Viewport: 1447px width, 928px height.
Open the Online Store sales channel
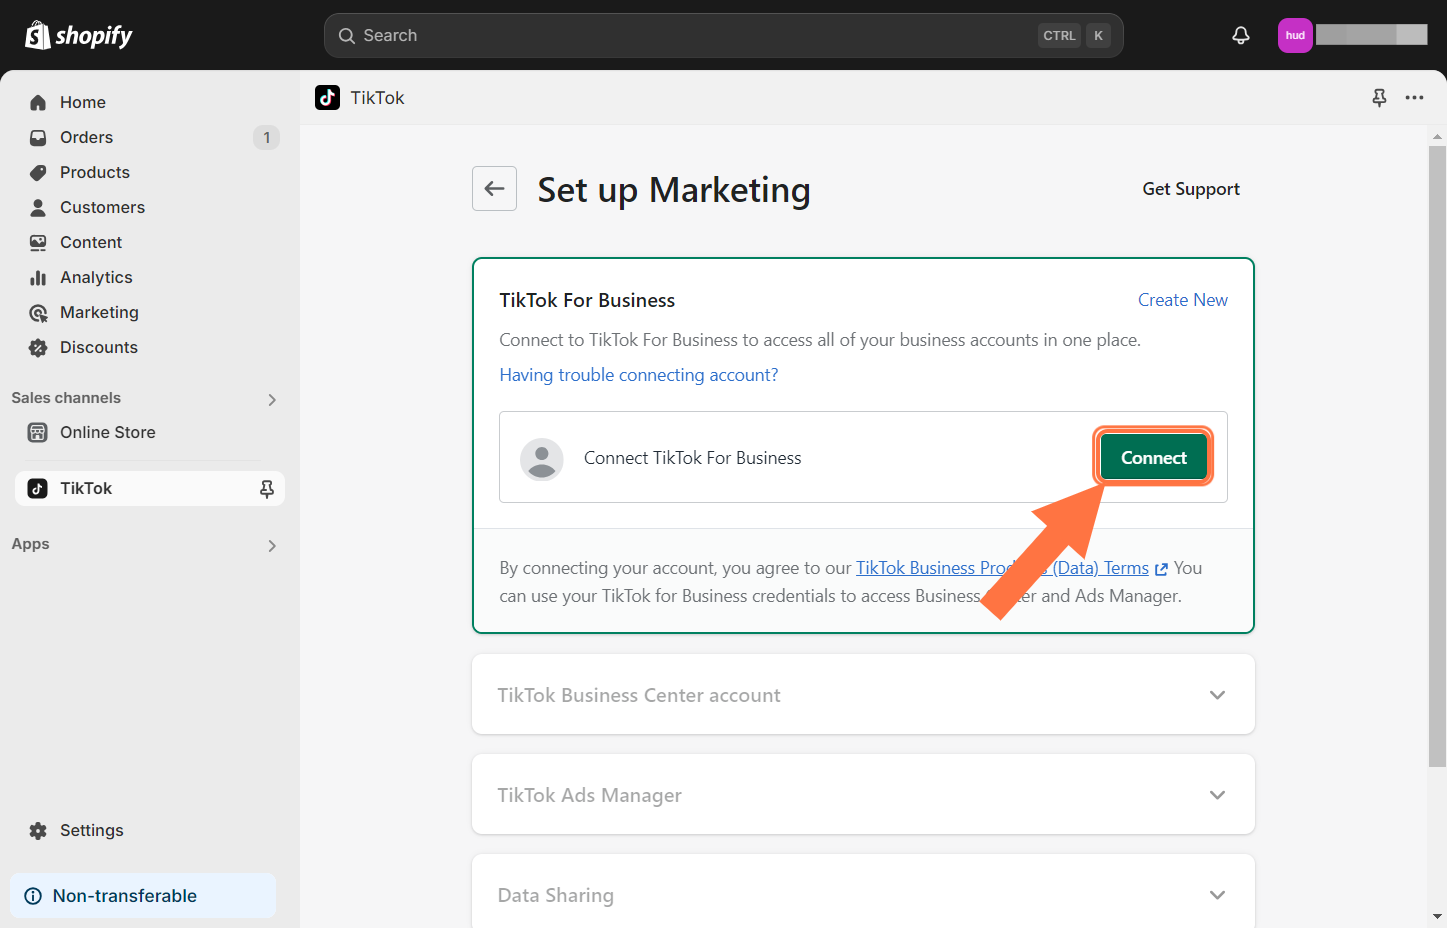pos(107,432)
